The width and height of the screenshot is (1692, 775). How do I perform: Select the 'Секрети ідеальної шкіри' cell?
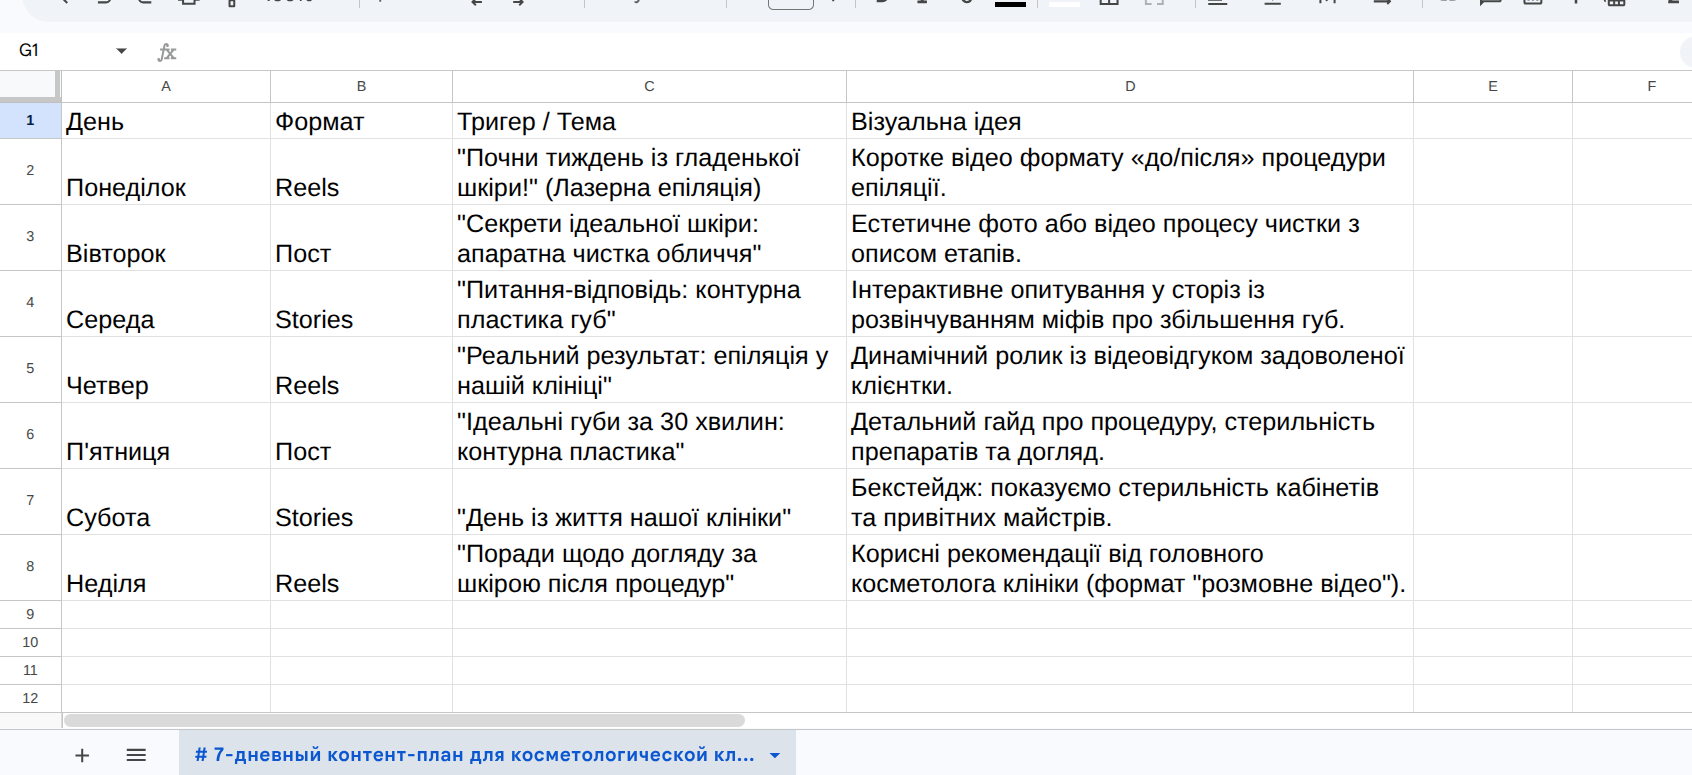(649, 238)
